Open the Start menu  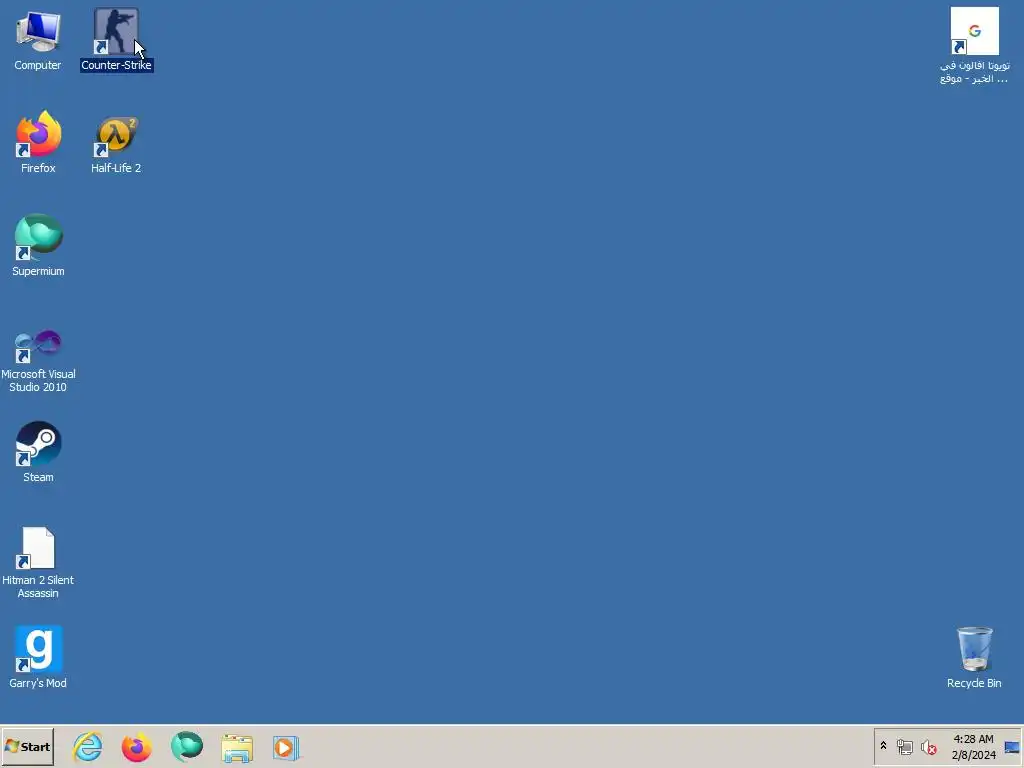(x=27, y=746)
